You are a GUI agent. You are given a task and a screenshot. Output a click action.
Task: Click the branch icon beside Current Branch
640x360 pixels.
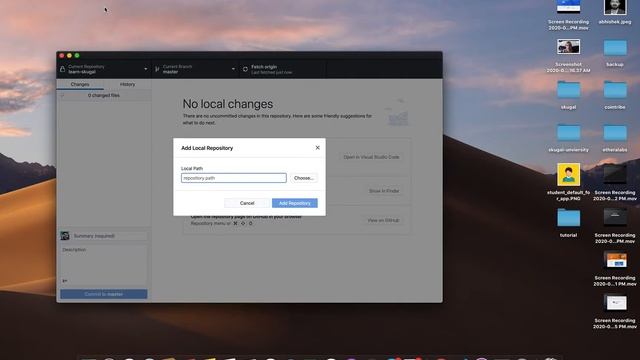click(157, 69)
